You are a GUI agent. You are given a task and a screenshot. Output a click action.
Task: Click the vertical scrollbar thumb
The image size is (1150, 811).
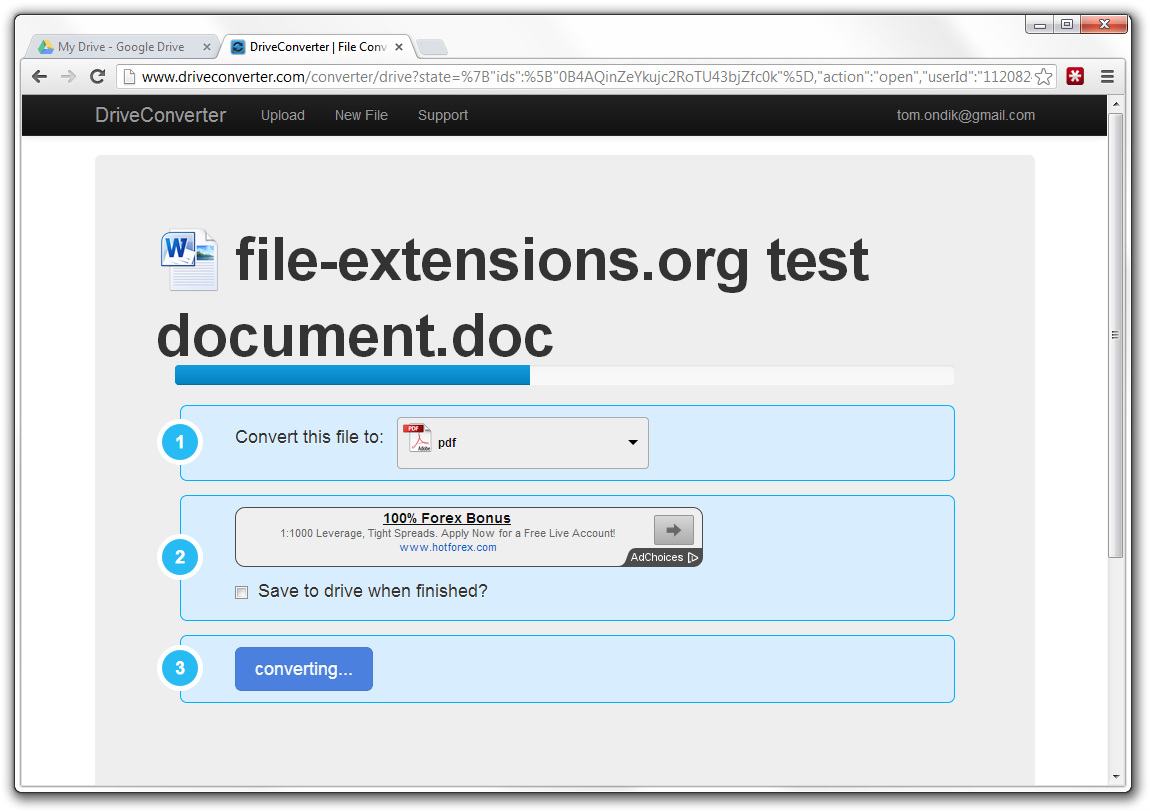coord(1115,335)
